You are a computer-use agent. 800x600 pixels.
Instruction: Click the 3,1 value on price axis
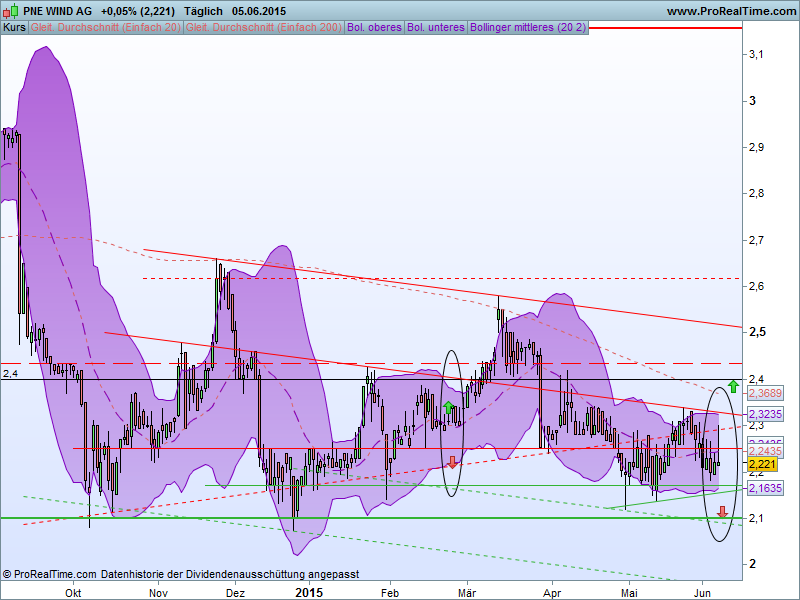click(x=756, y=54)
